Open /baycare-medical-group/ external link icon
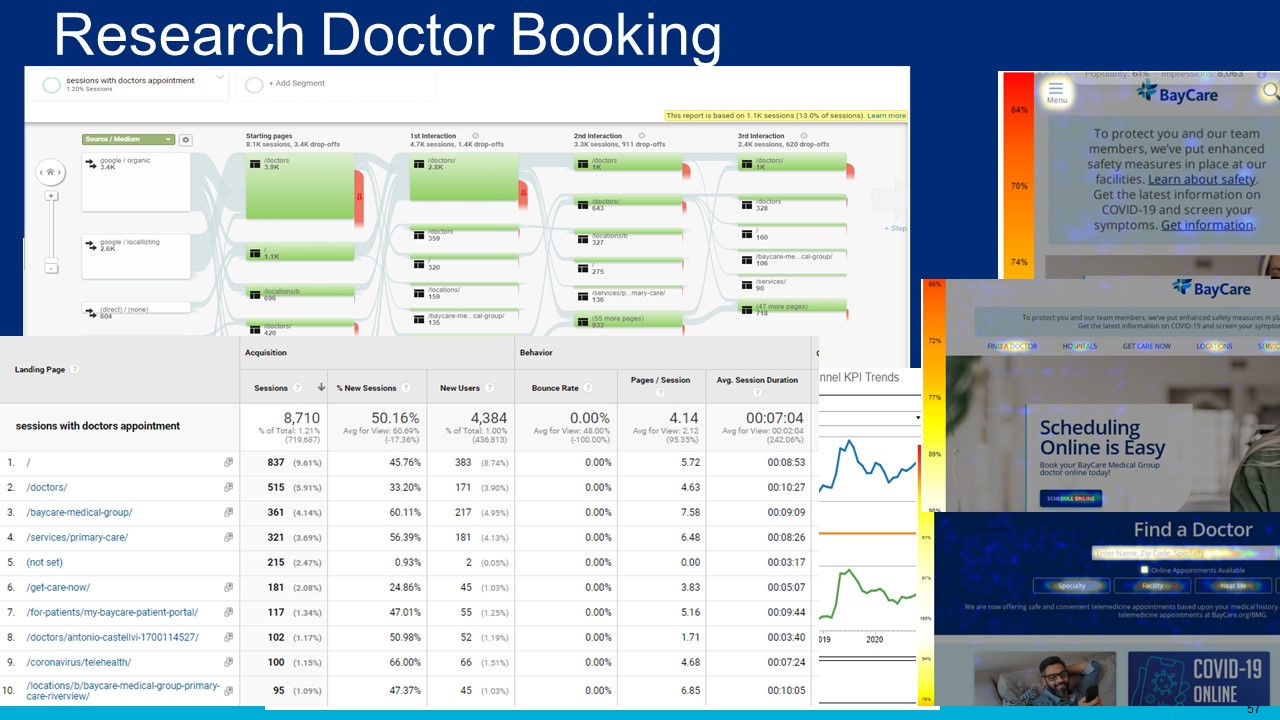Image resolution: width=1280 pixels, height=720 pixels. click(x=229, y=512)
